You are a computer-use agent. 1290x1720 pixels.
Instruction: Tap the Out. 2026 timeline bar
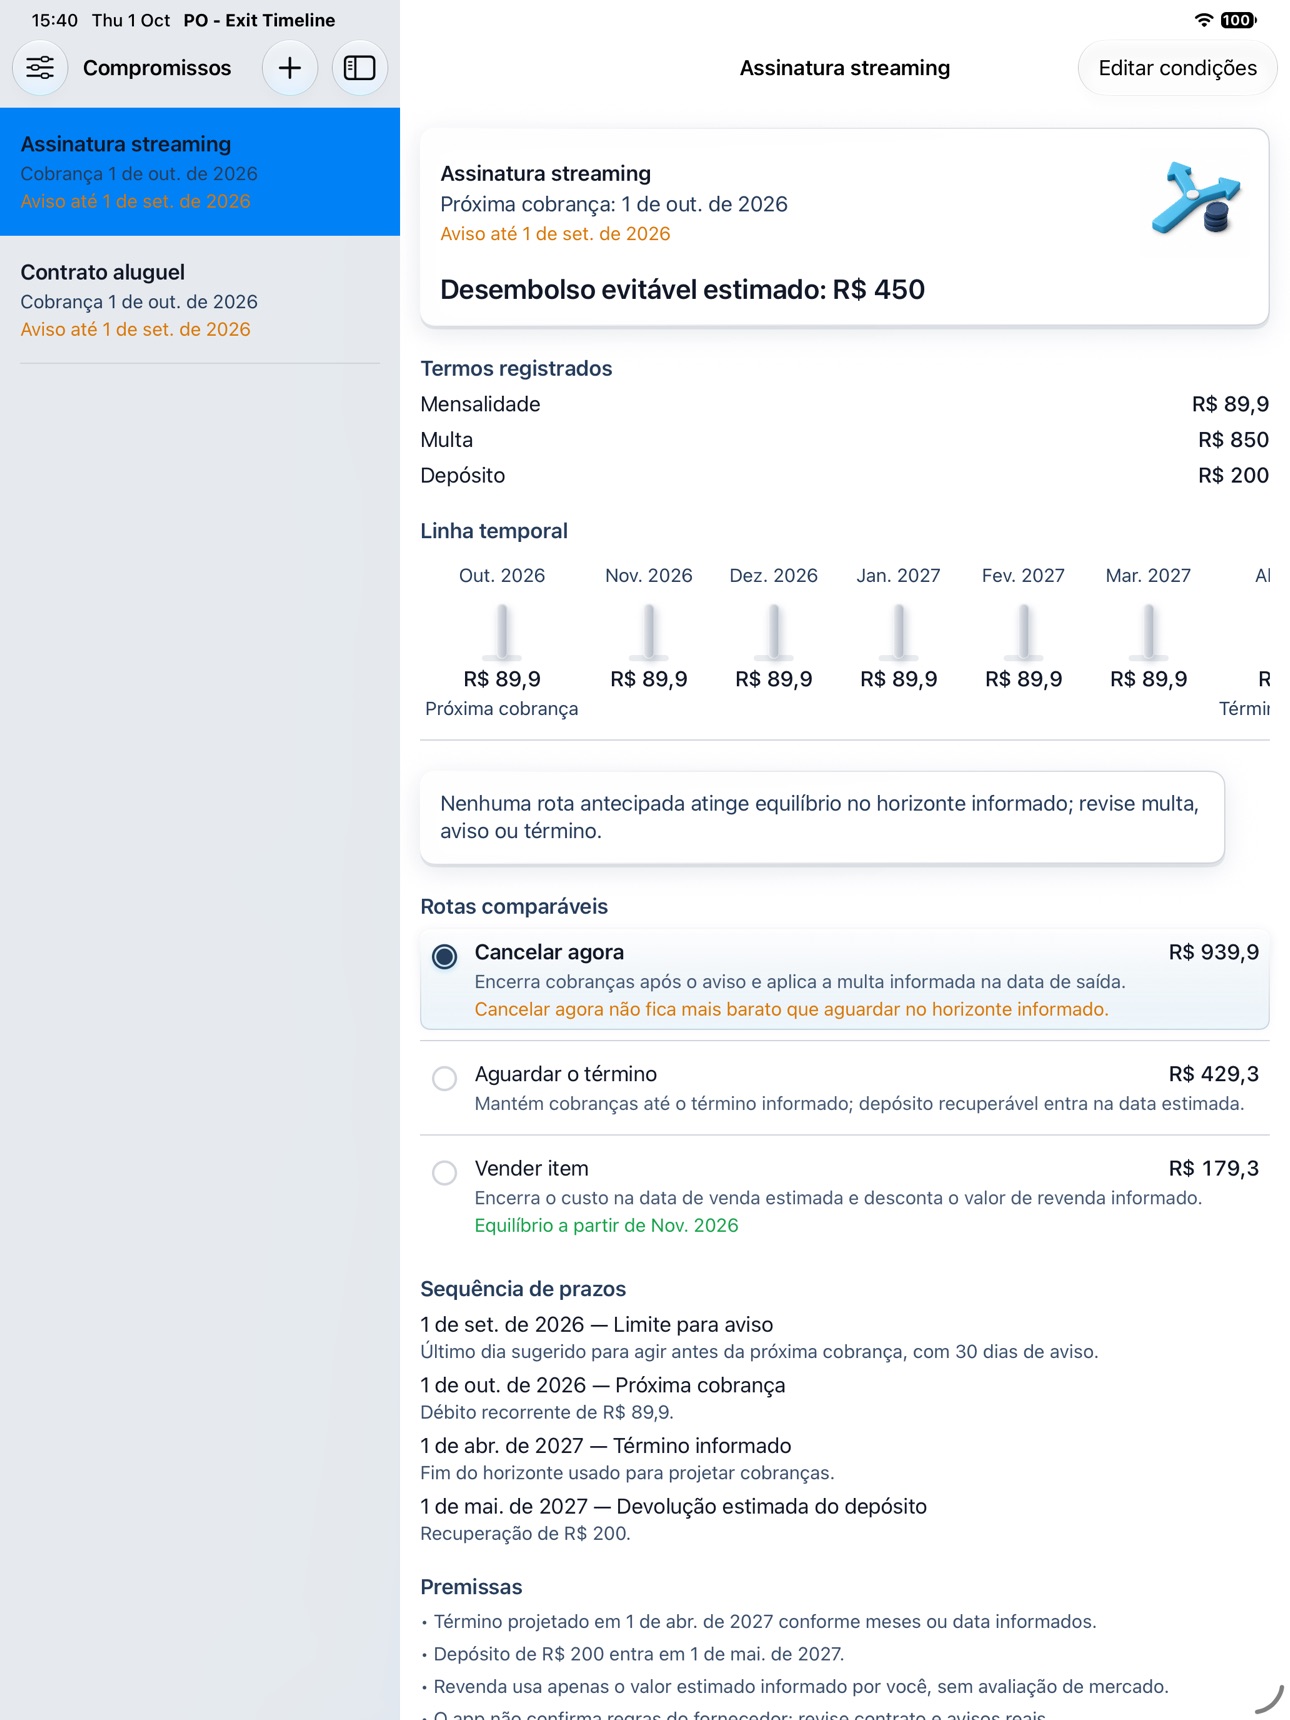502,632
